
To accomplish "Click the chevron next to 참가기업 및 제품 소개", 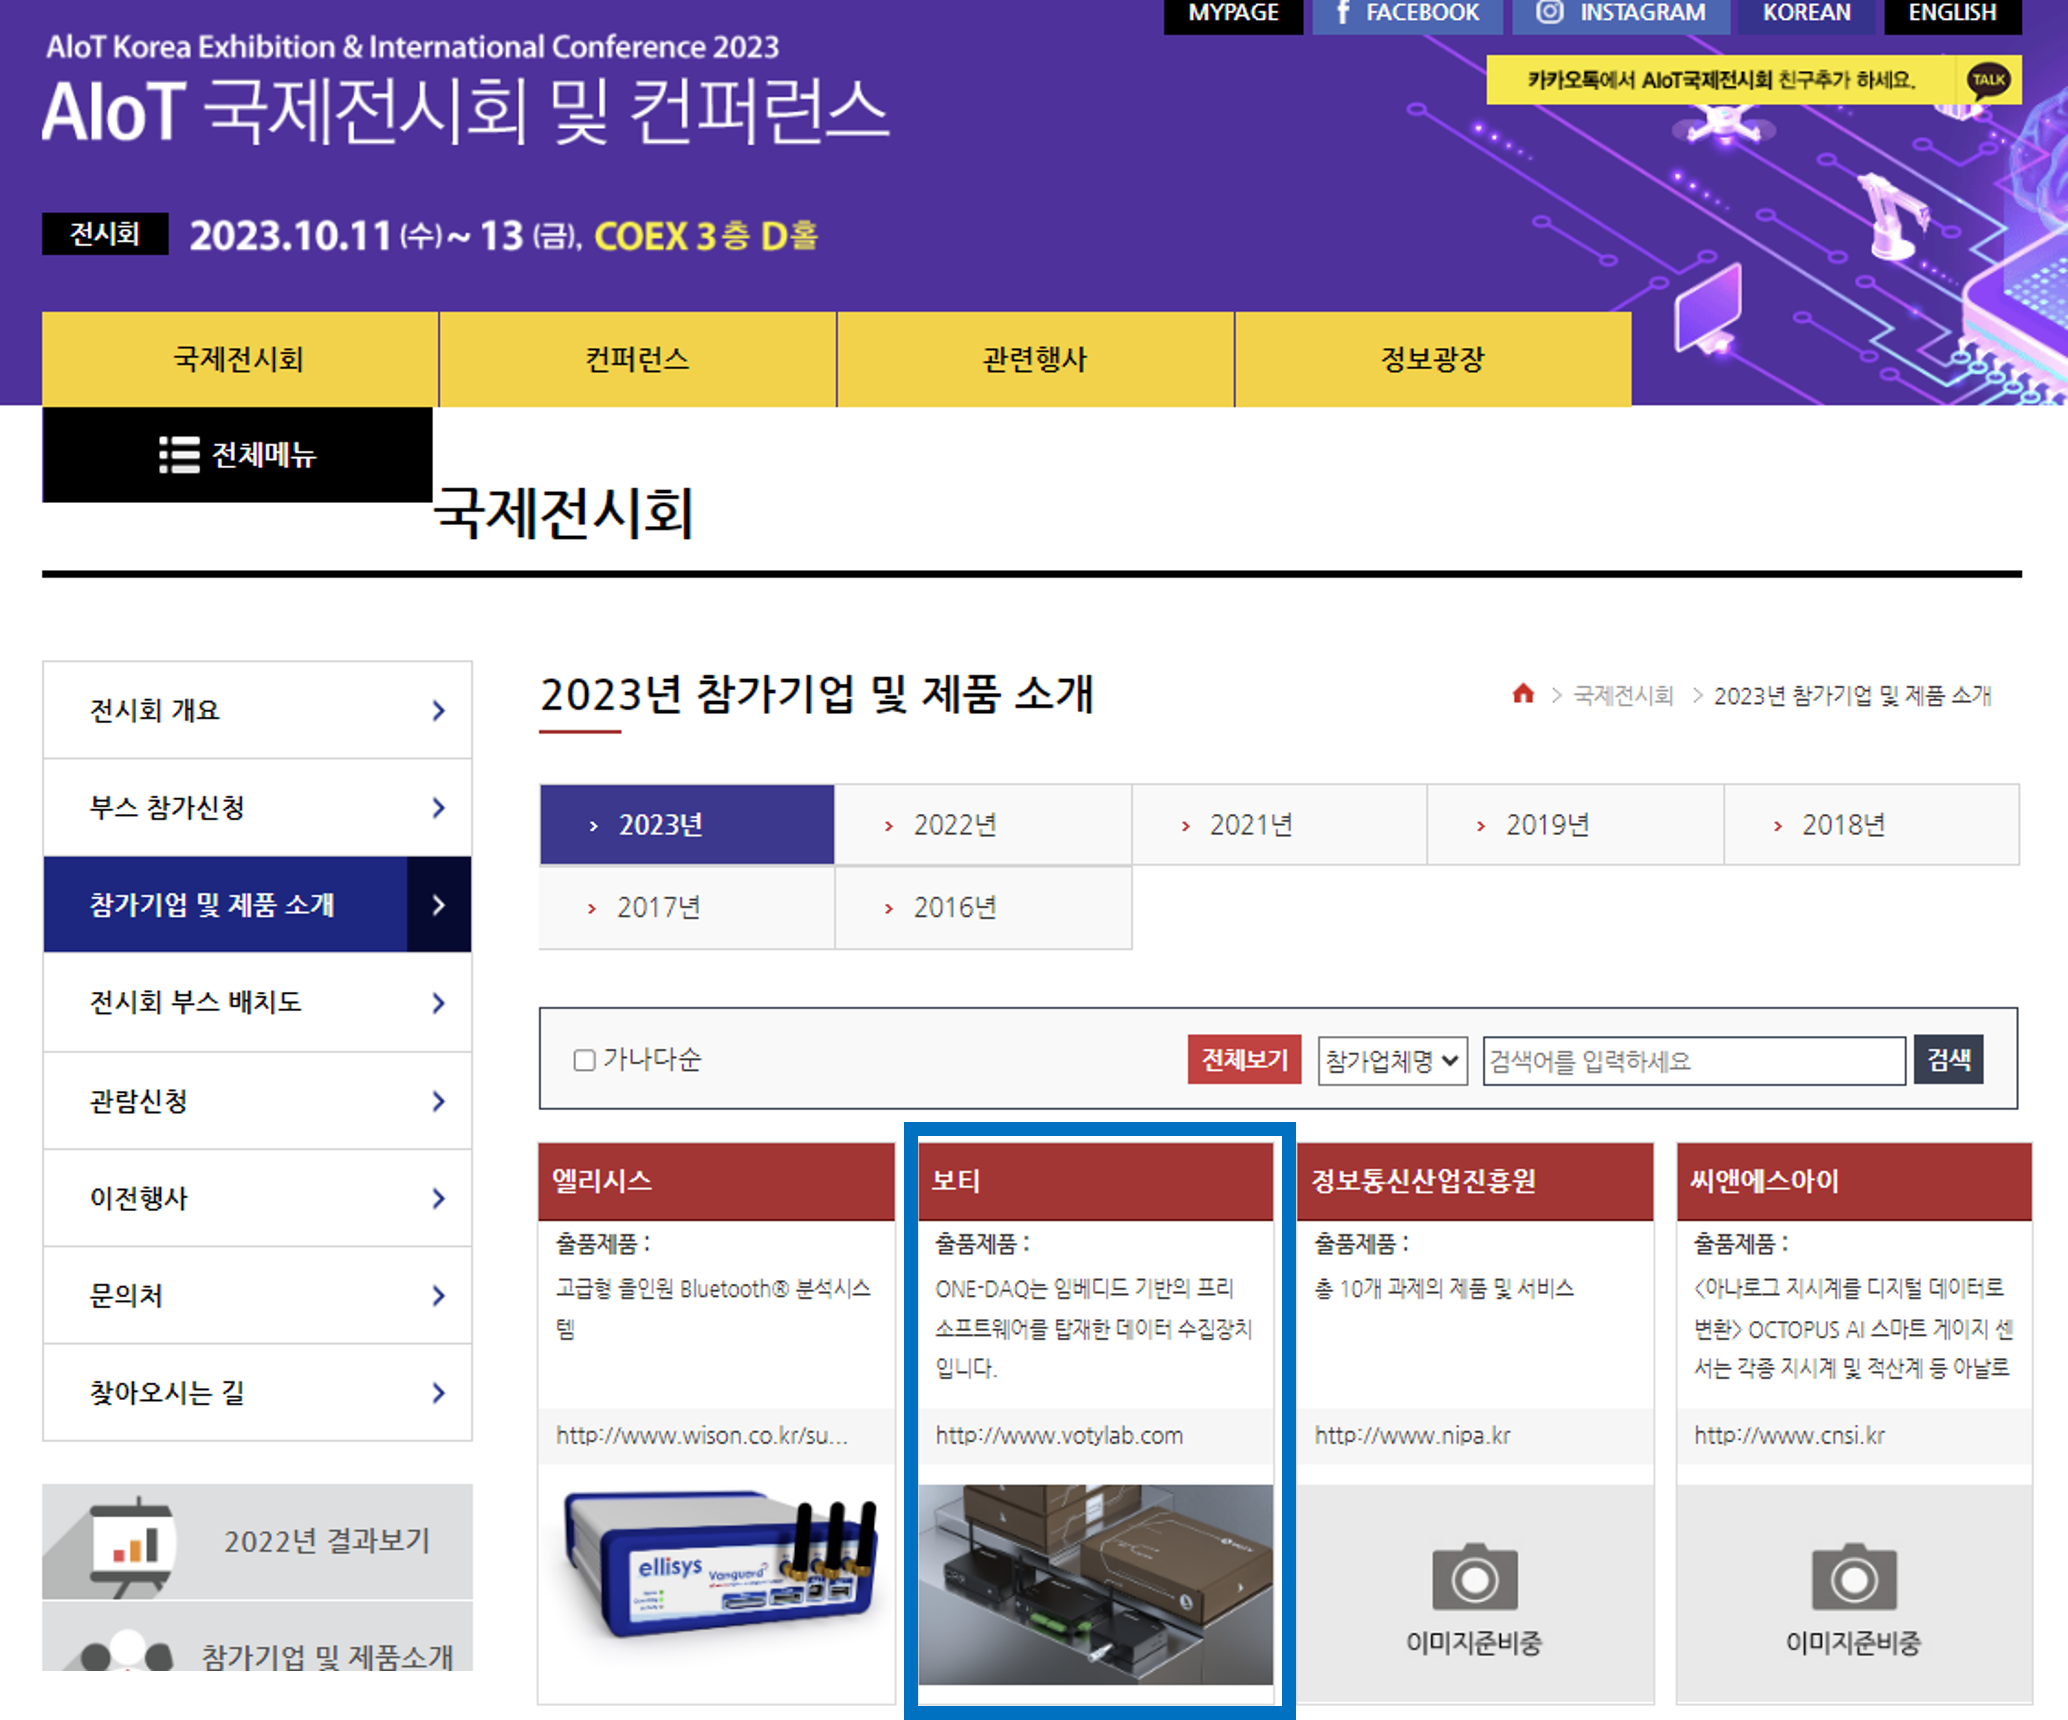I will [438, 905].
